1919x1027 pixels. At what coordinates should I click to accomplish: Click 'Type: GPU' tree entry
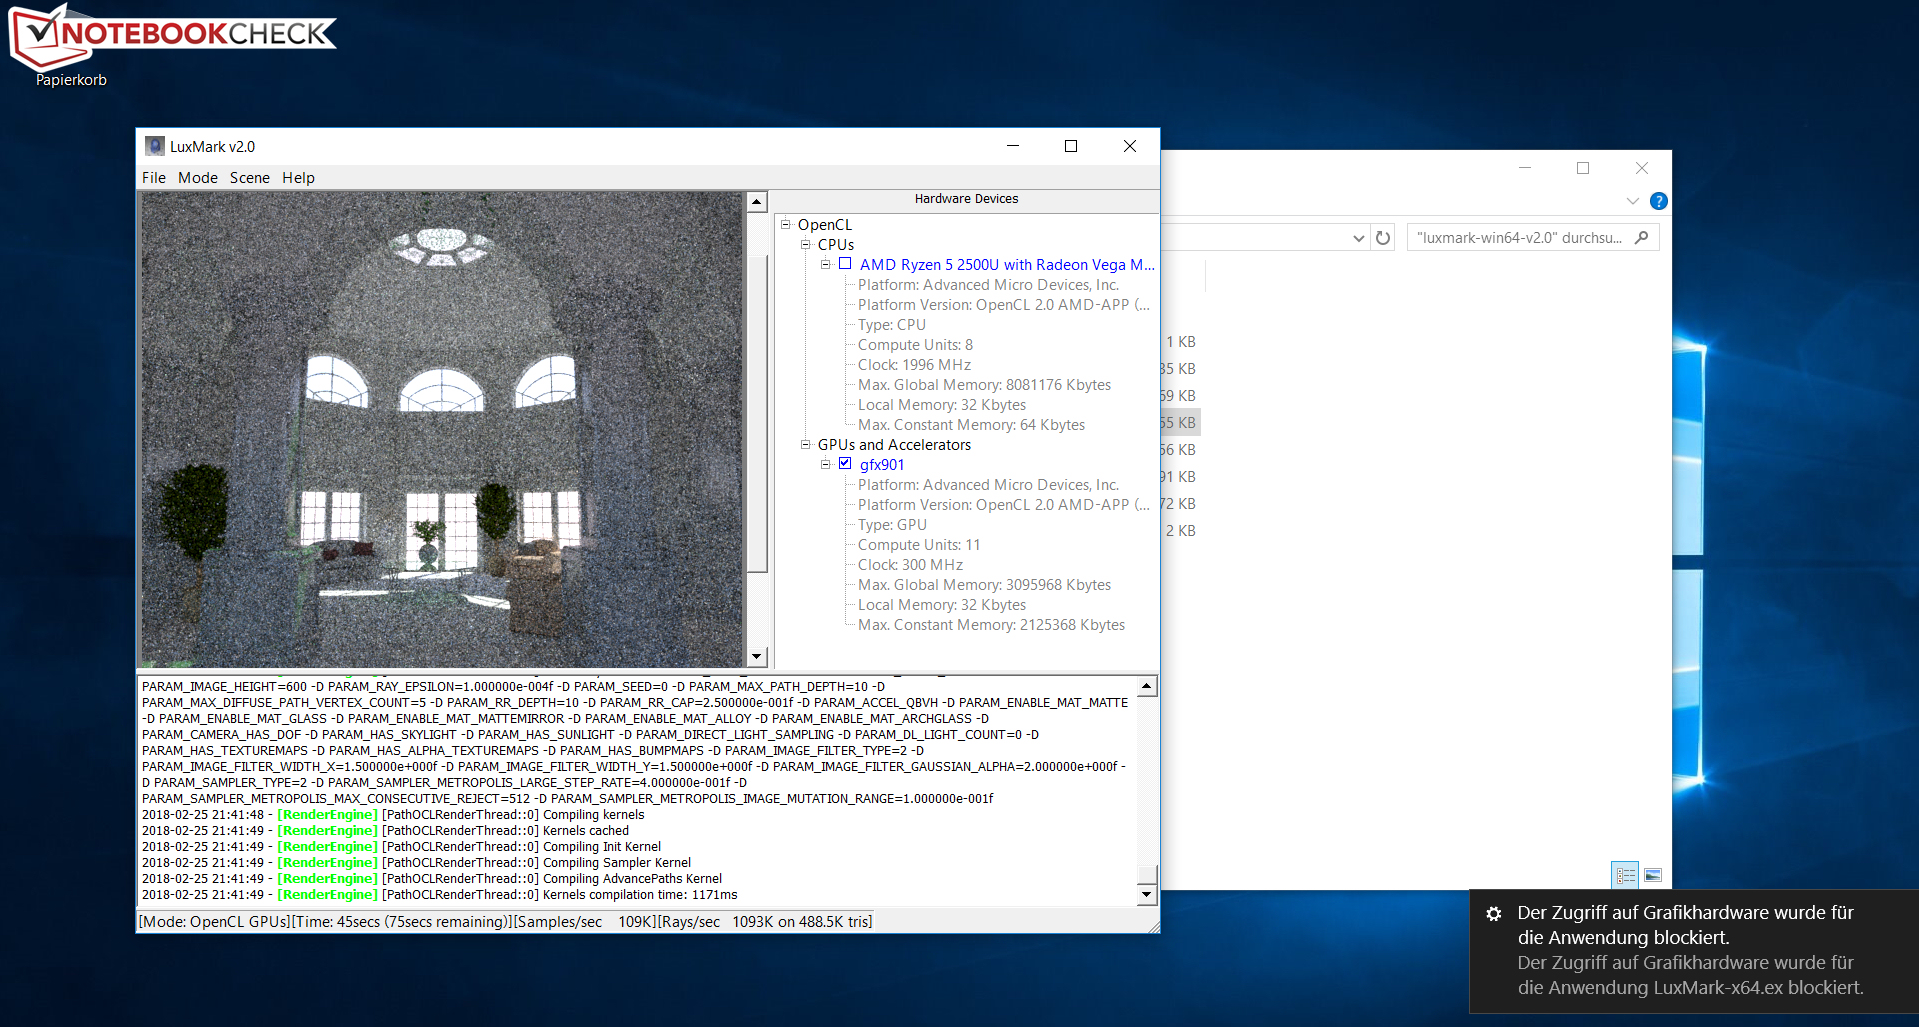(892, 525)
